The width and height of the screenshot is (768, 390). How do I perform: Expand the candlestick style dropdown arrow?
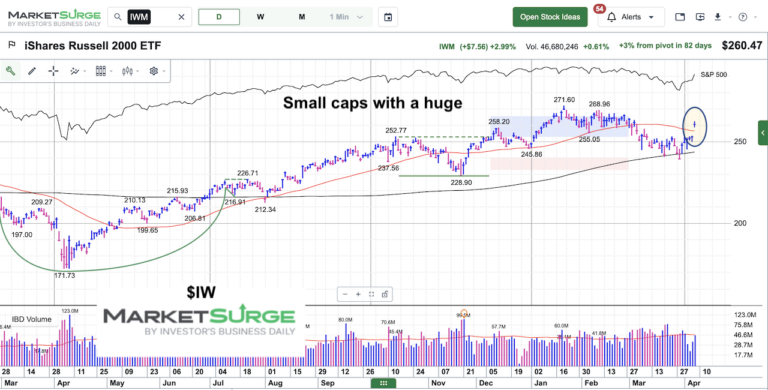click(139, 72)
